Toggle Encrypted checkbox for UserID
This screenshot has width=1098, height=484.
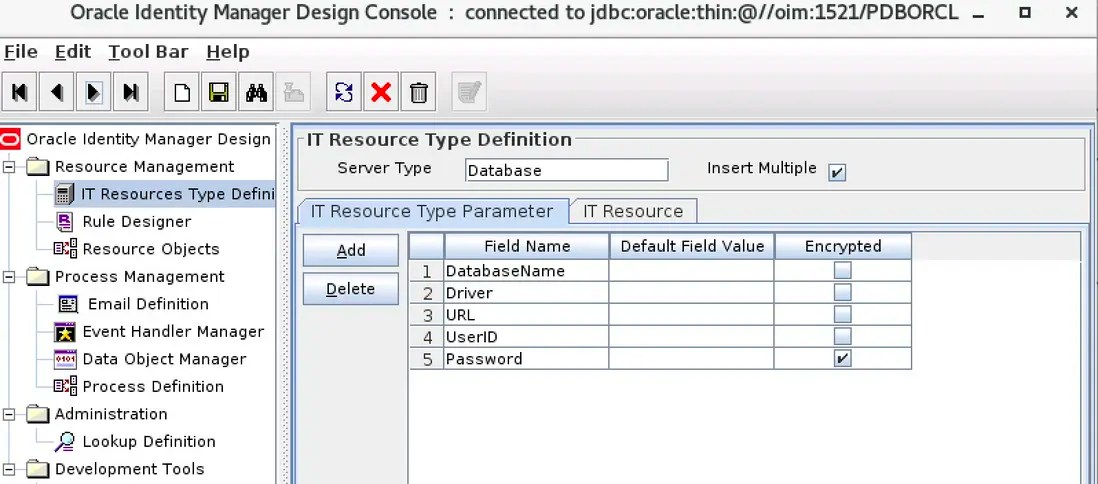[x=842, y=336]
